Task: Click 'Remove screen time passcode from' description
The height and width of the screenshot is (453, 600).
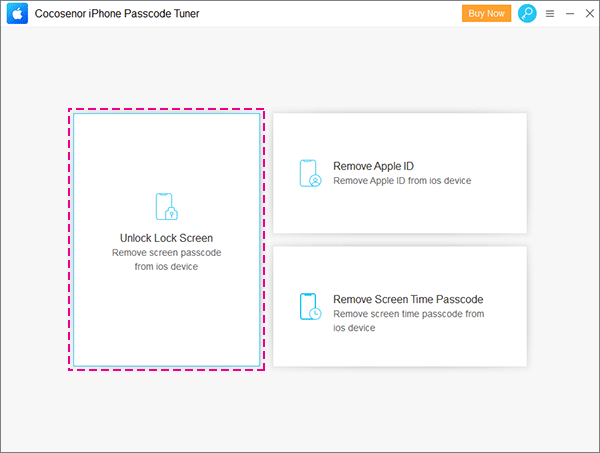Action: (x=409, y=314)
